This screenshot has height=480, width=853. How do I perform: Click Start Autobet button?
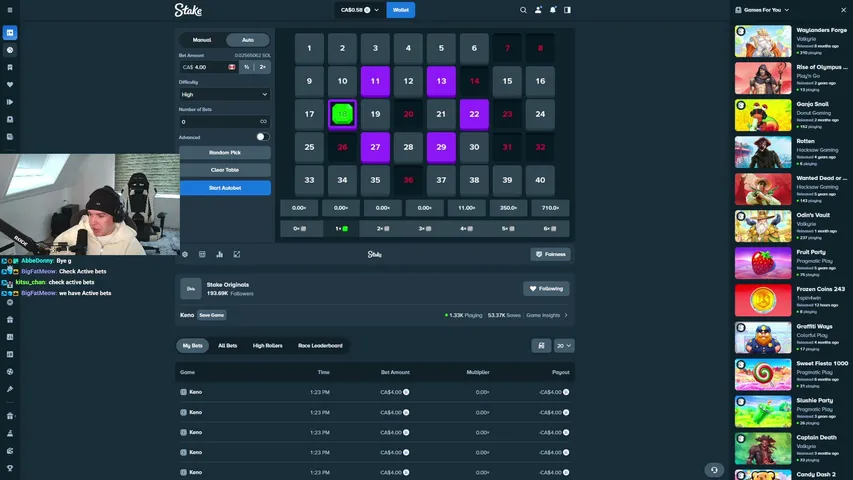[x=225, y=188]
